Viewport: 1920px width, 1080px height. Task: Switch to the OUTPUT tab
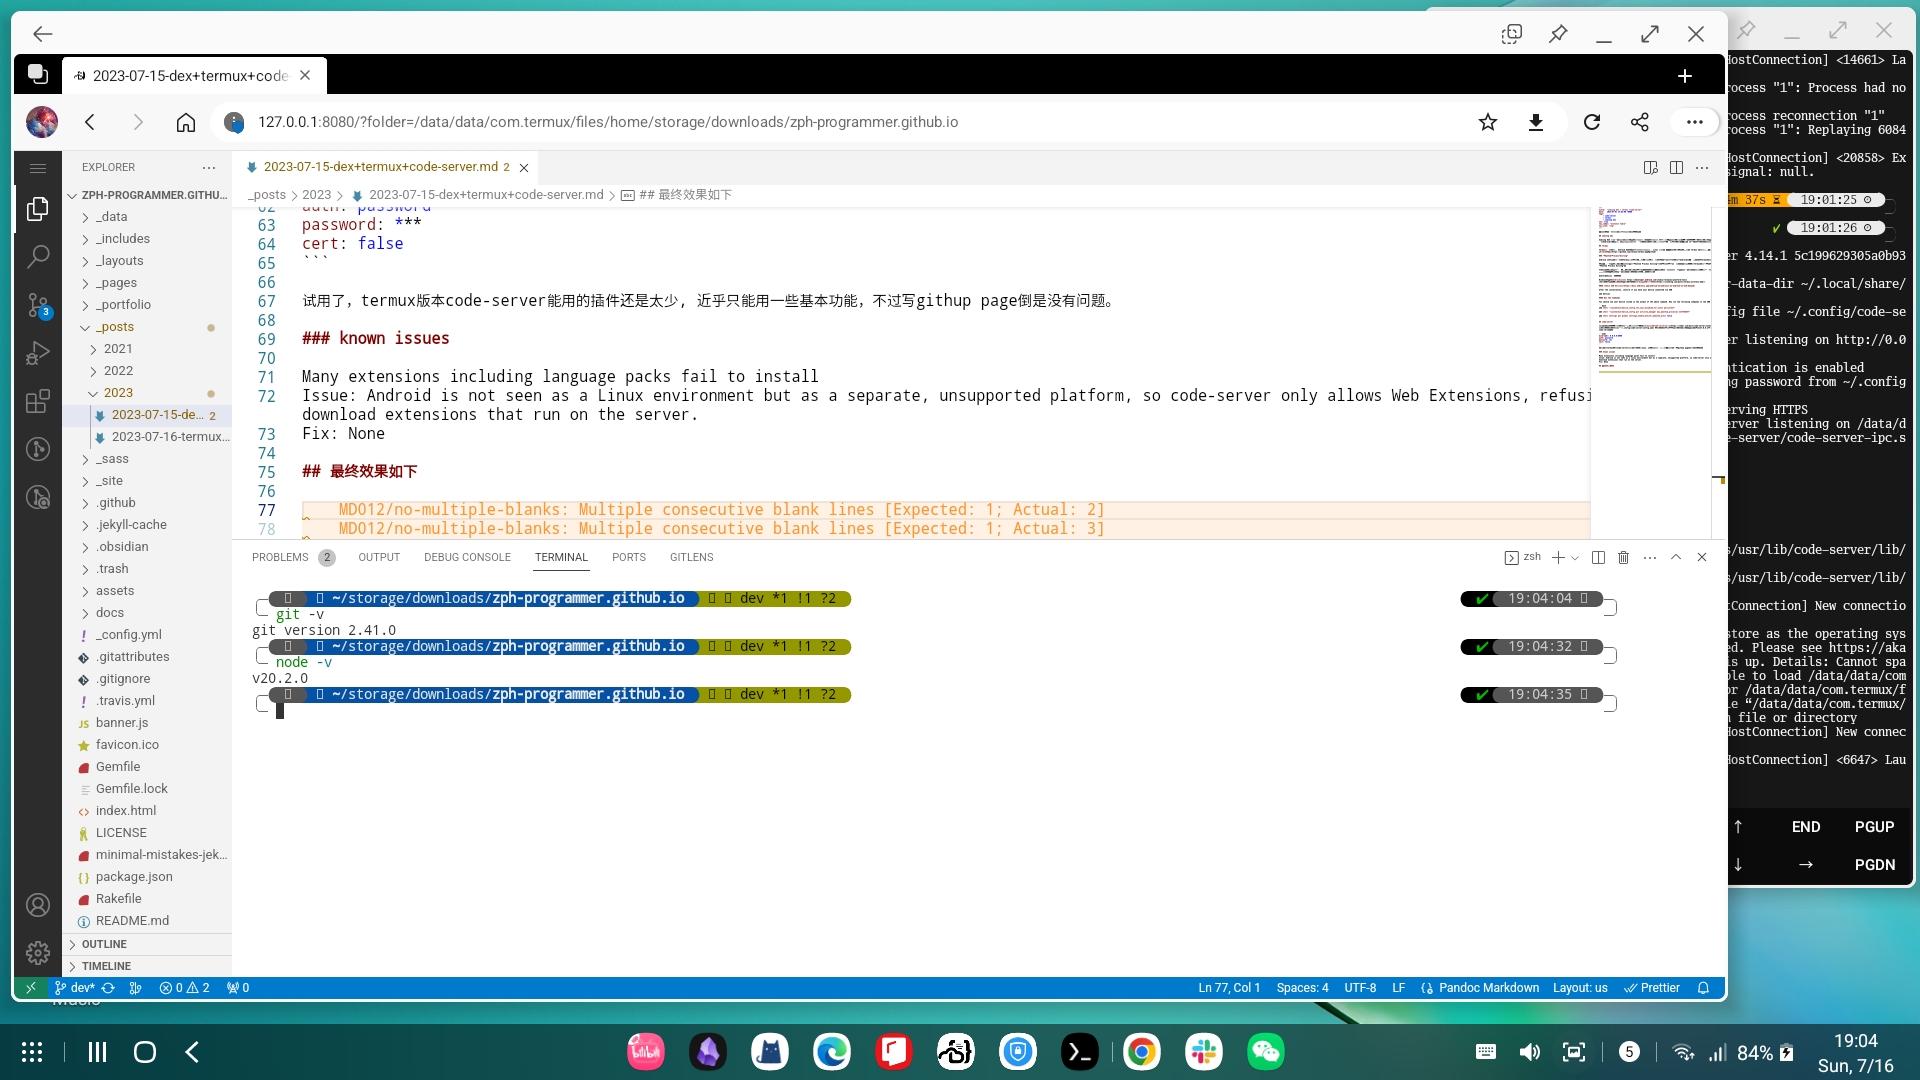(379, 557)
